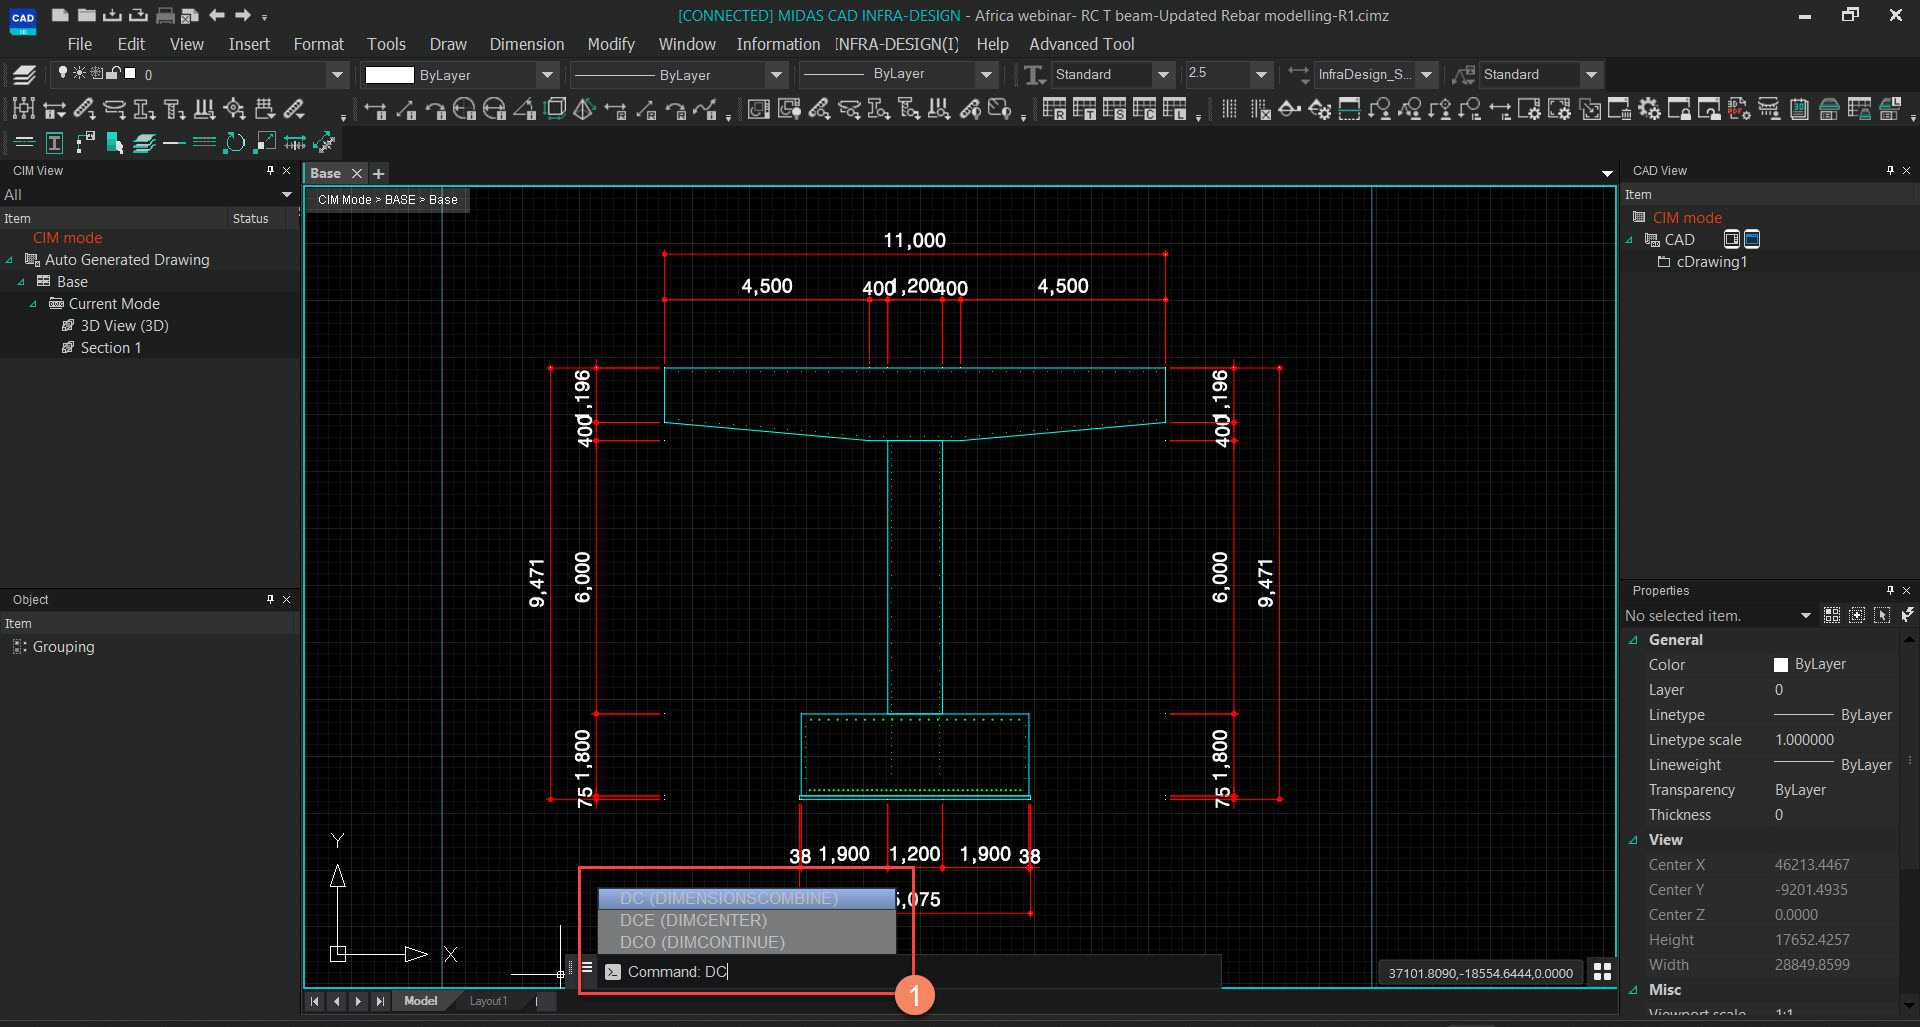The image size is (1920, 1027).
Task: Open the Dimension menu
Action: 527,44
